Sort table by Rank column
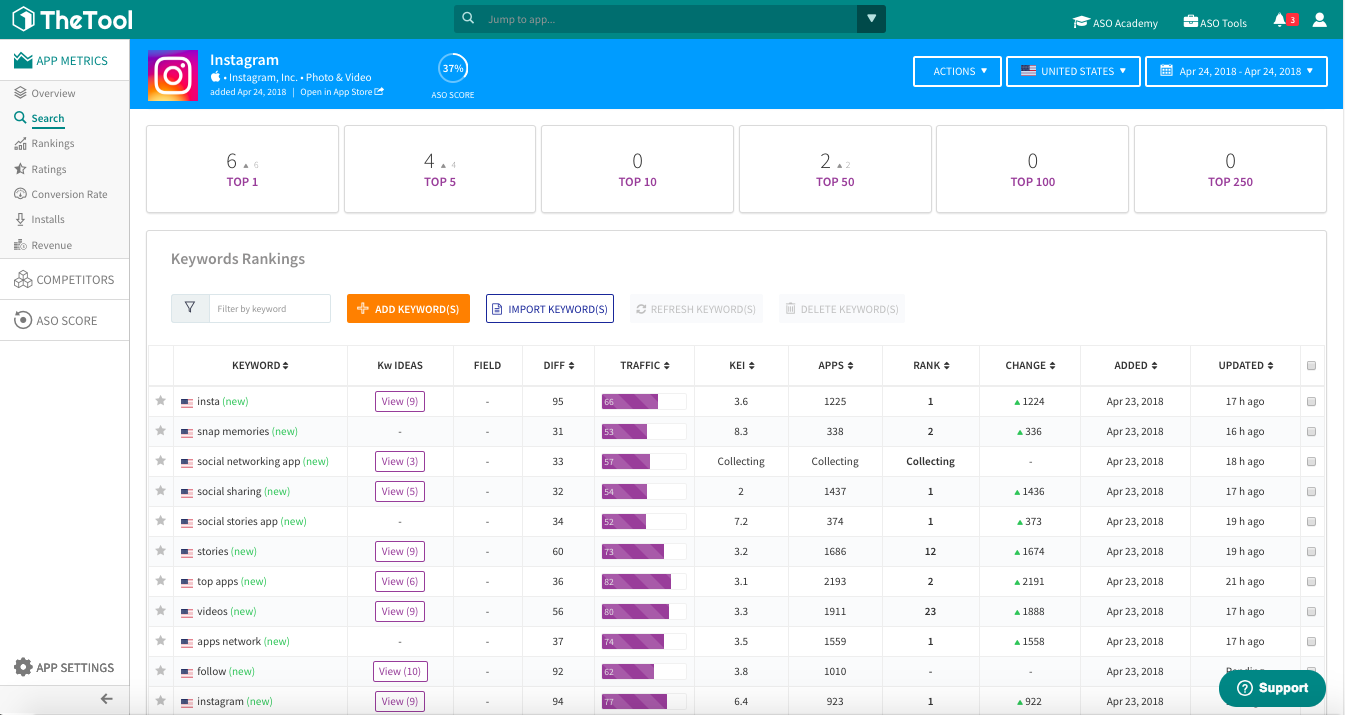1345x715 pixels. pos(931,365)
